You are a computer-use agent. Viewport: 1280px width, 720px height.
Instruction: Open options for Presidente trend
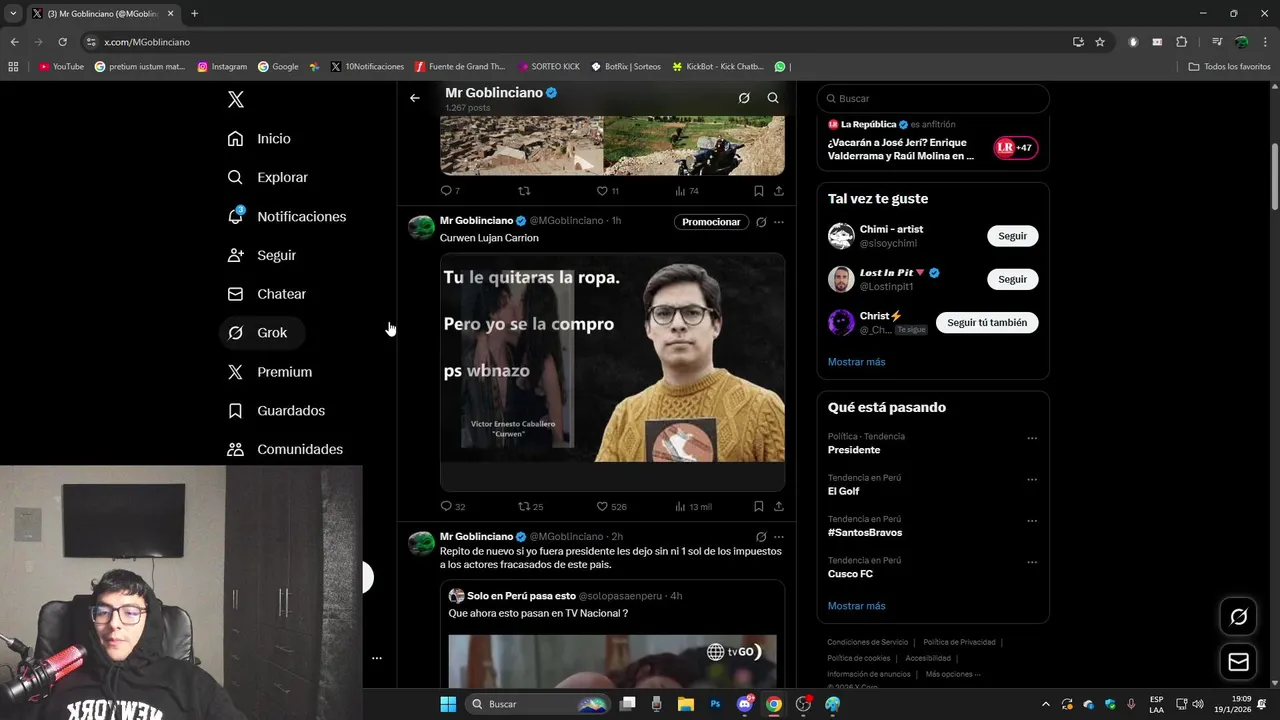(1032, 438)
